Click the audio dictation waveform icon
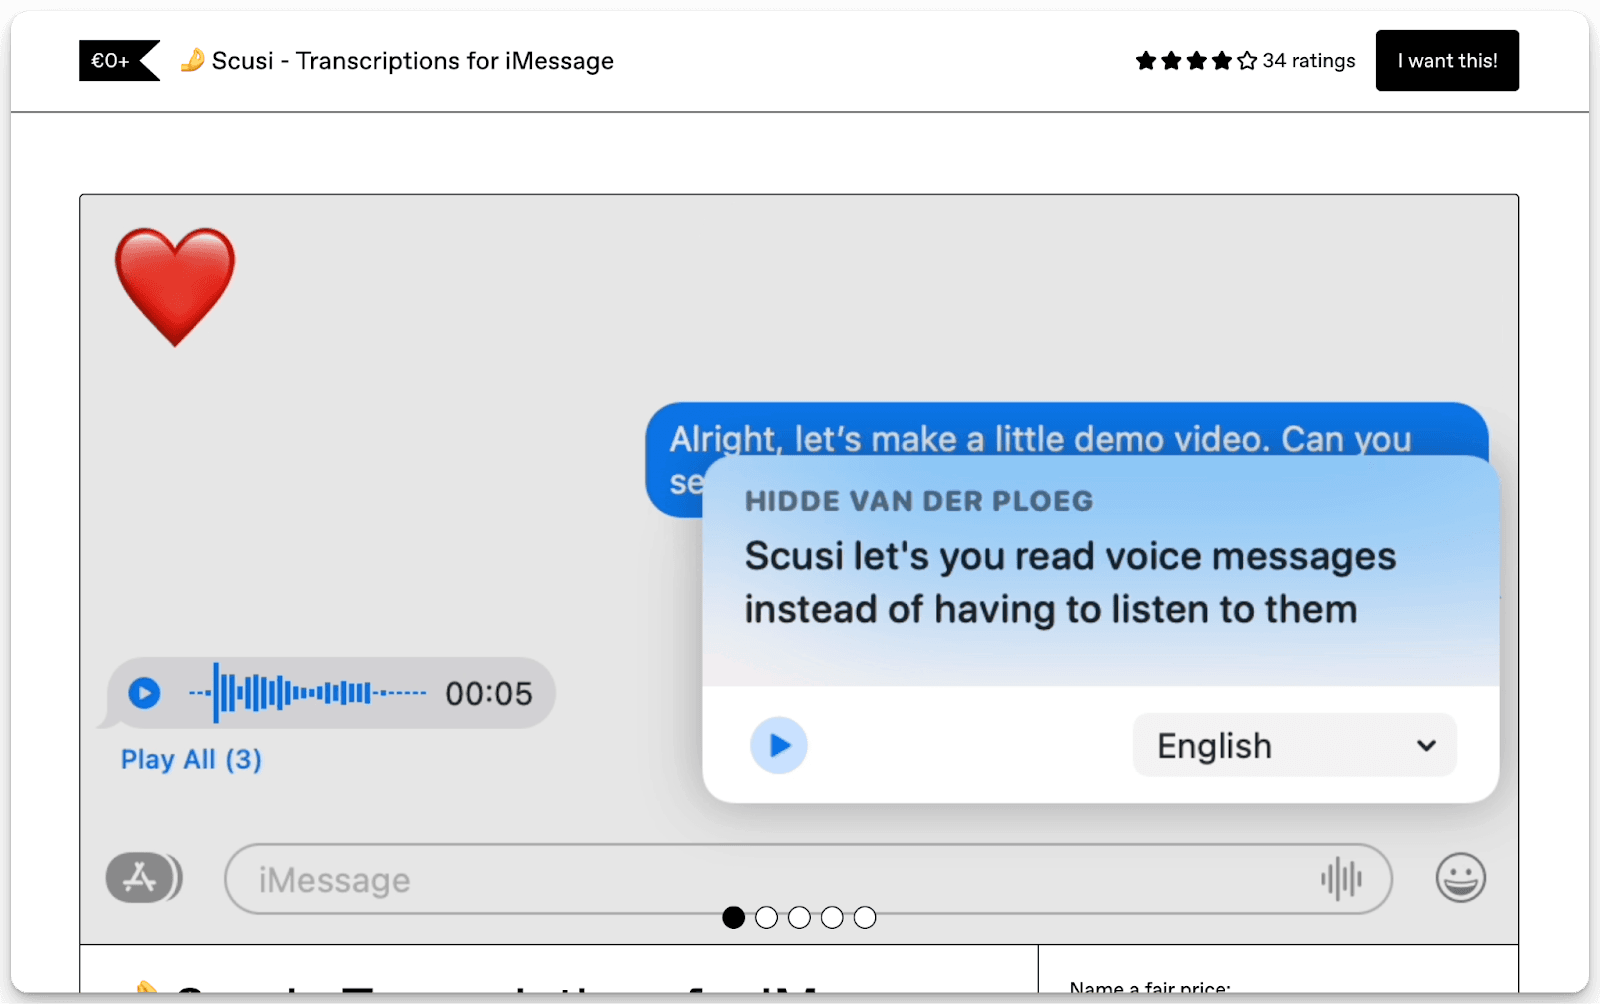 tap(1342, 877)
